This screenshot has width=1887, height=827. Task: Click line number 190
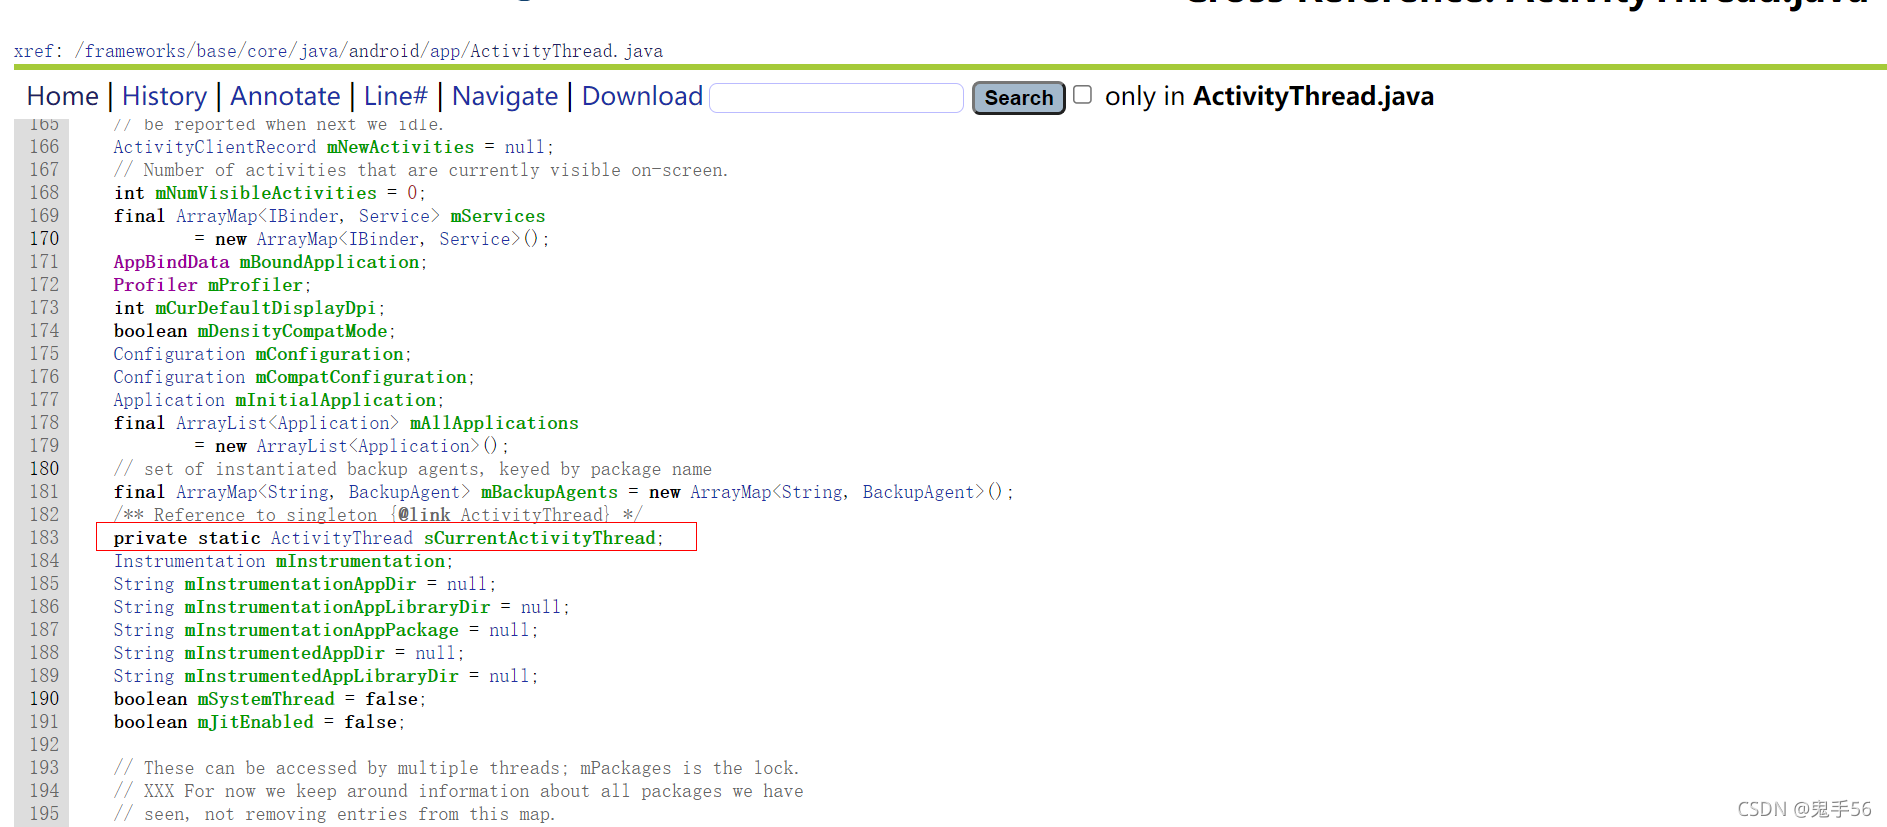coord(44,699)
